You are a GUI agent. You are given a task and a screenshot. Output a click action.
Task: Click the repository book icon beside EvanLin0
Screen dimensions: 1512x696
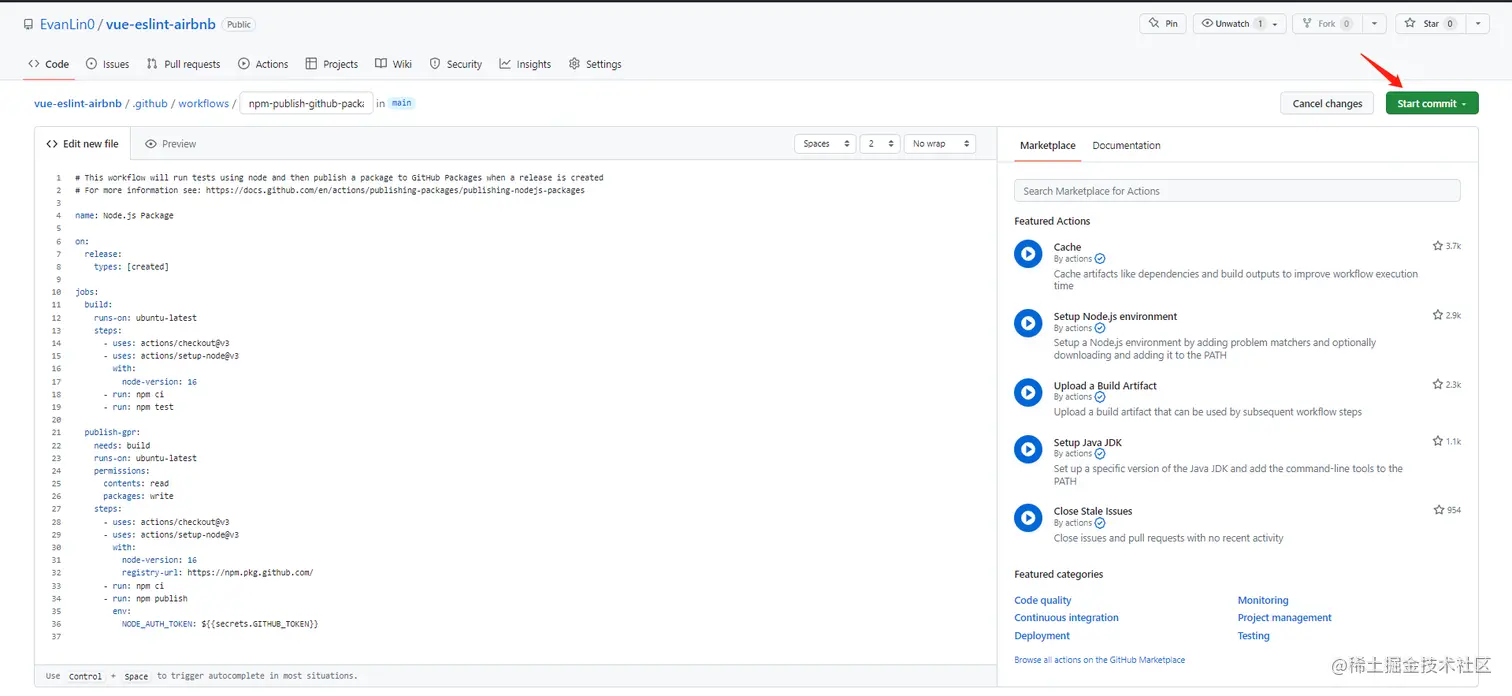point(29,24)
